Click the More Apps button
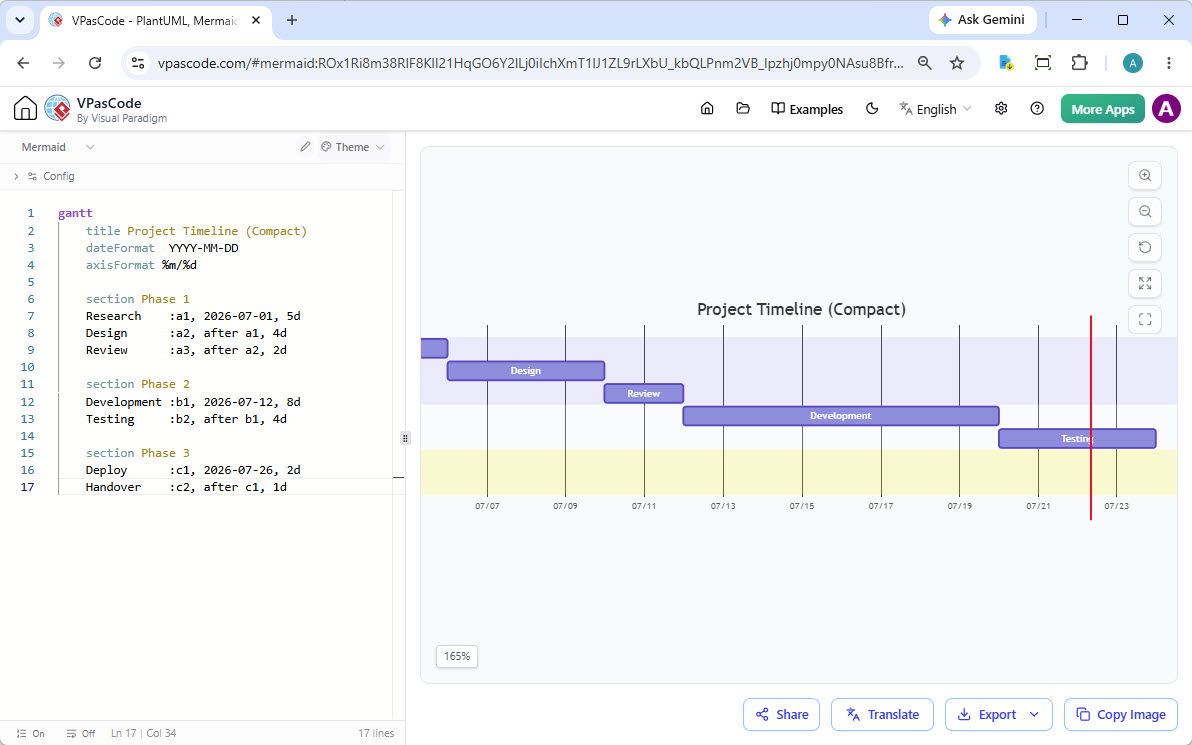 click(1102, 109)
